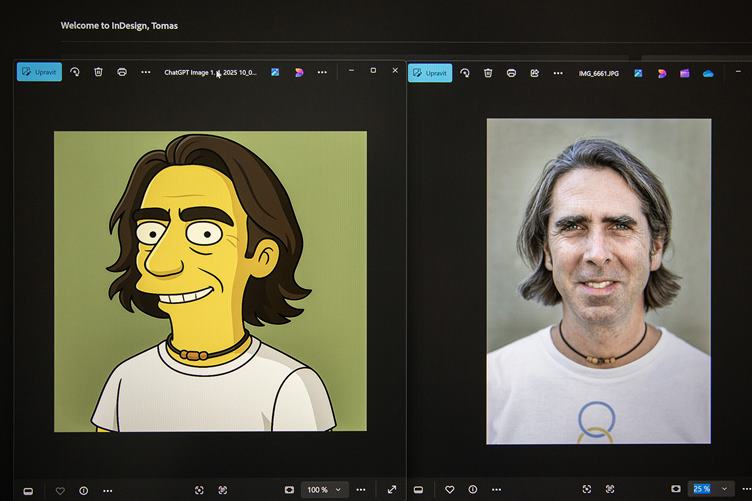Open Designer app icon in ChatGPT Image window

[275, 72]
